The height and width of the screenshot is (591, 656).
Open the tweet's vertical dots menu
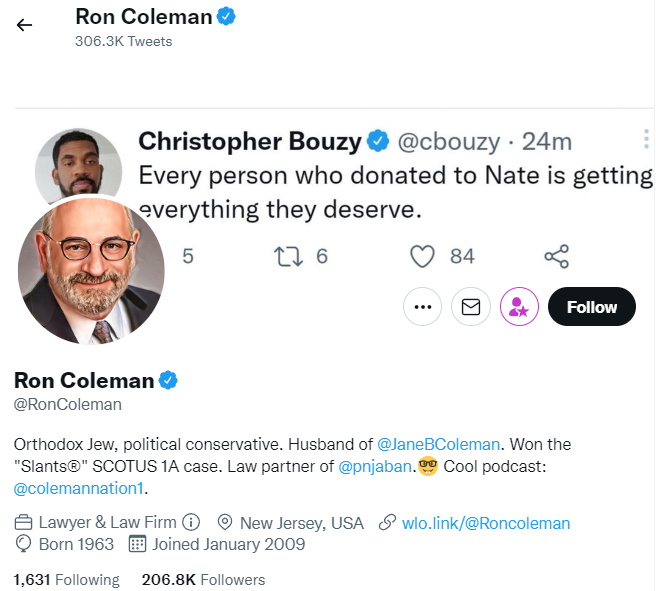(x=646, y=139)
